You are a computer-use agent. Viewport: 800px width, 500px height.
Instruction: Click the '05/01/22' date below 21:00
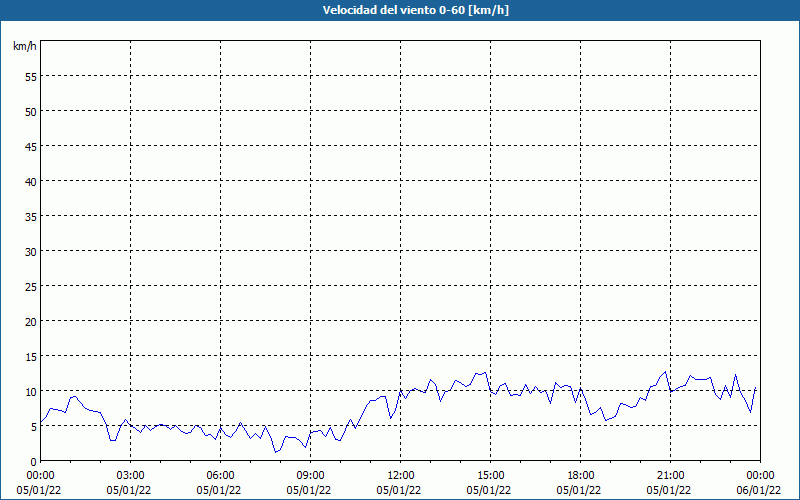[668, 490]
